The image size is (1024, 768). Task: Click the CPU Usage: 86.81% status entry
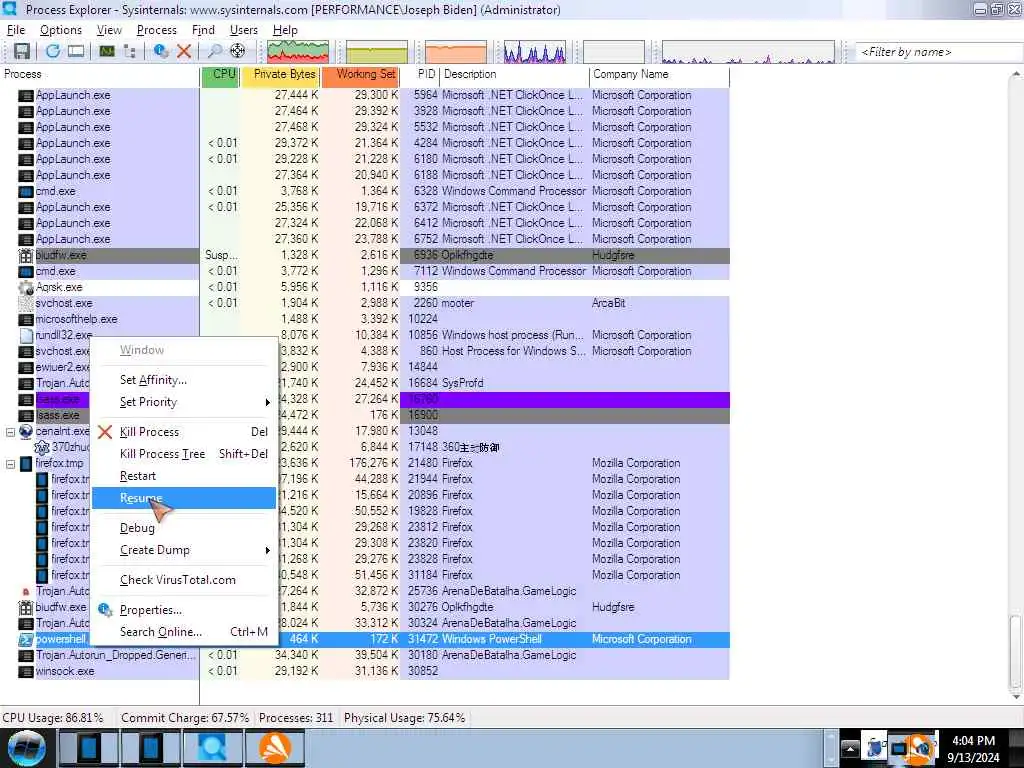point(53,718)
